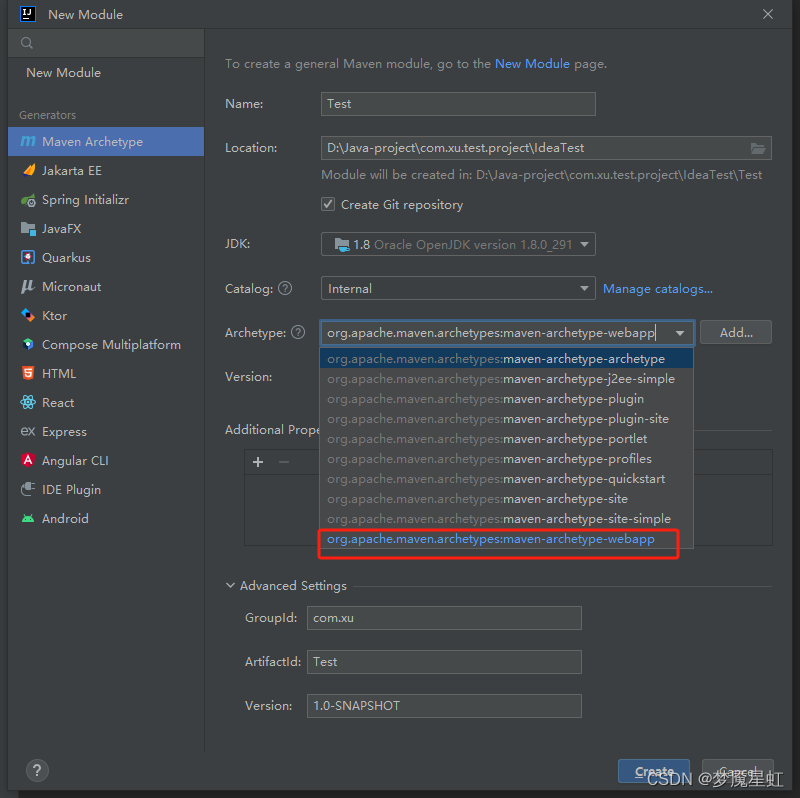
Task: Click the IDE Plugin plug icon
Action: (28, 489)
